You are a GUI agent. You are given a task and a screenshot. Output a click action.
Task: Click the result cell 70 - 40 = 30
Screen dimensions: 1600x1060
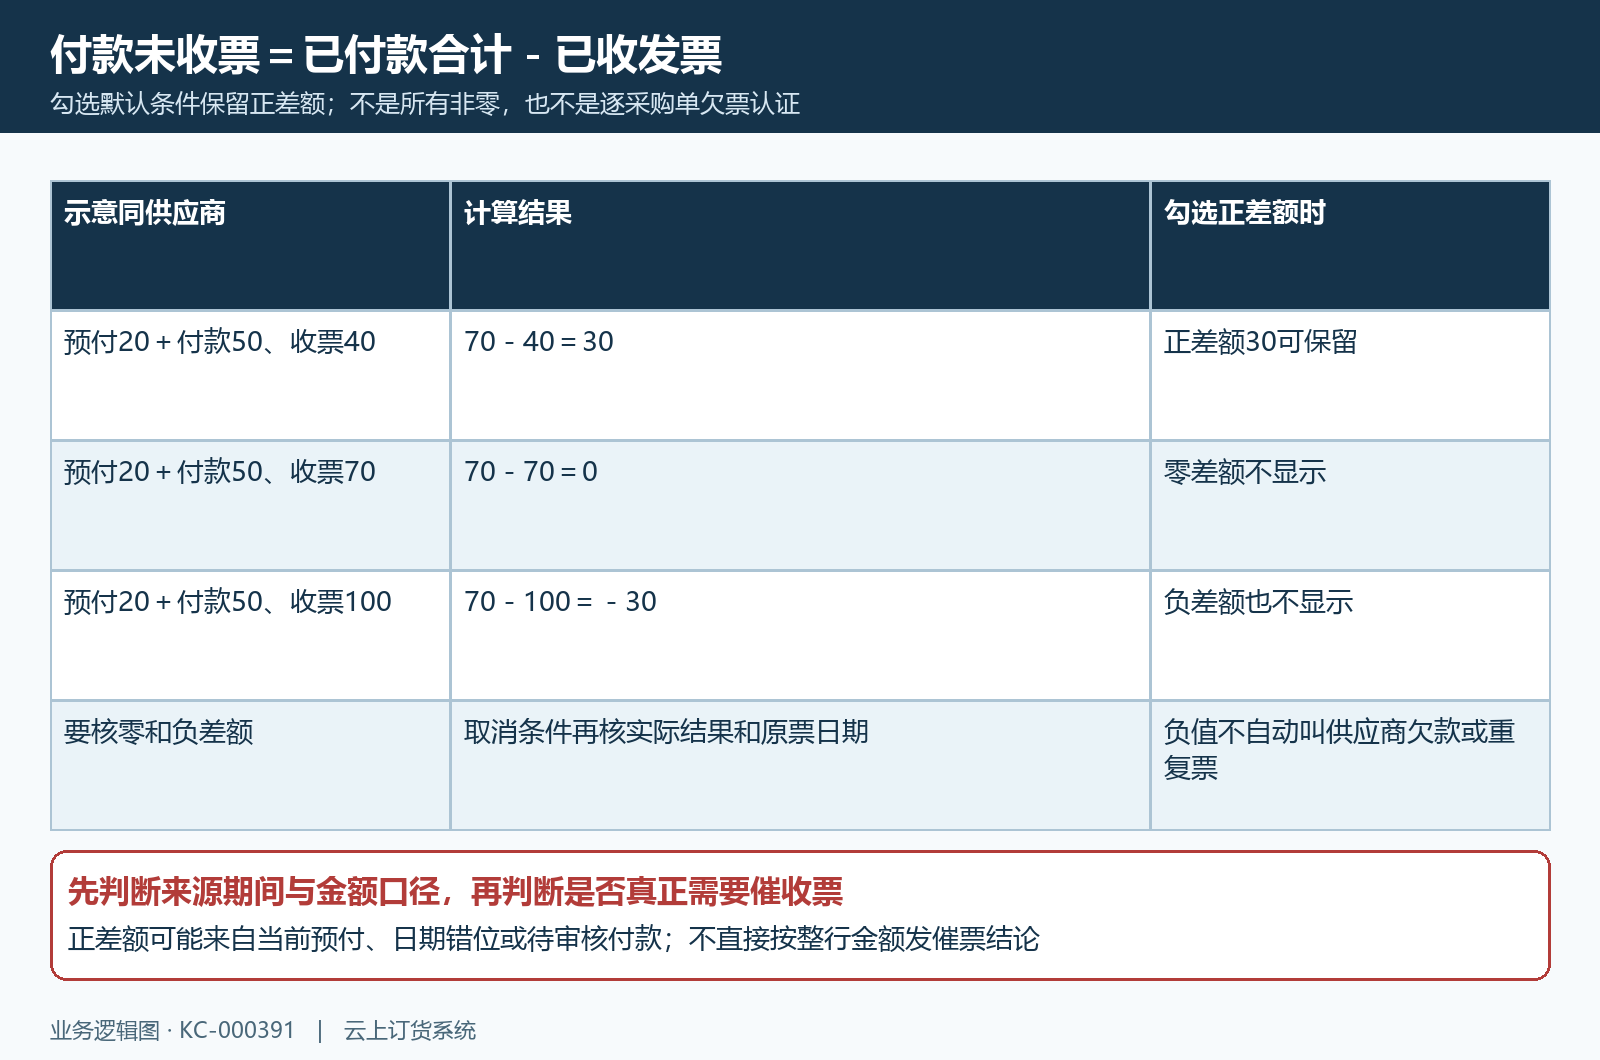(x=800, y=375)
